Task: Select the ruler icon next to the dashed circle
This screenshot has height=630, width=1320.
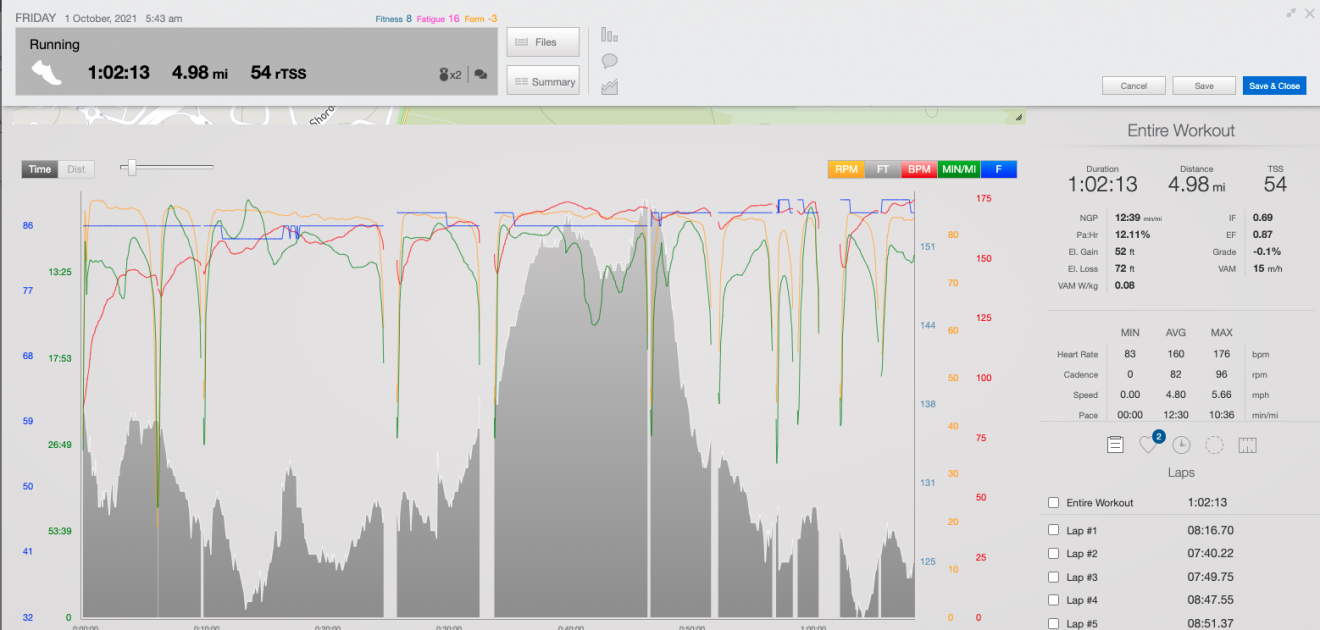Action: (x=1247, y=445)
